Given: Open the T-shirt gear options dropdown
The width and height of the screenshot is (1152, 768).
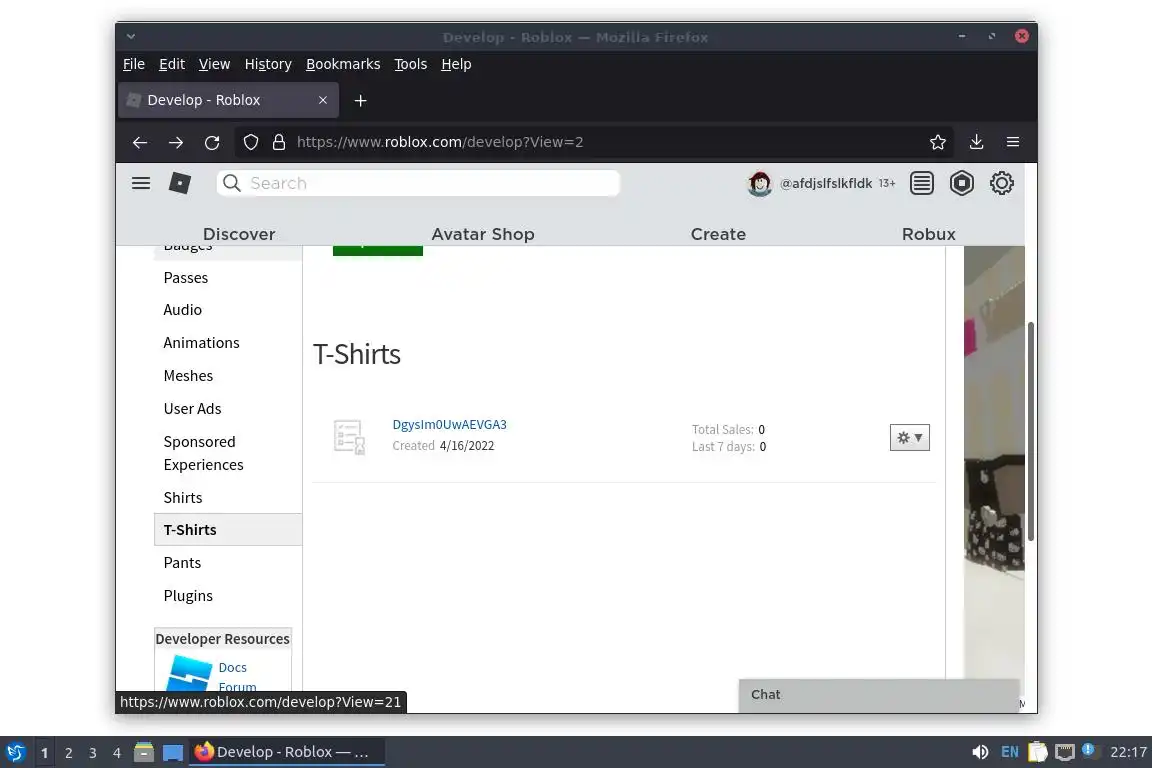Looking at the screenshot, I should tap(910, 437).
